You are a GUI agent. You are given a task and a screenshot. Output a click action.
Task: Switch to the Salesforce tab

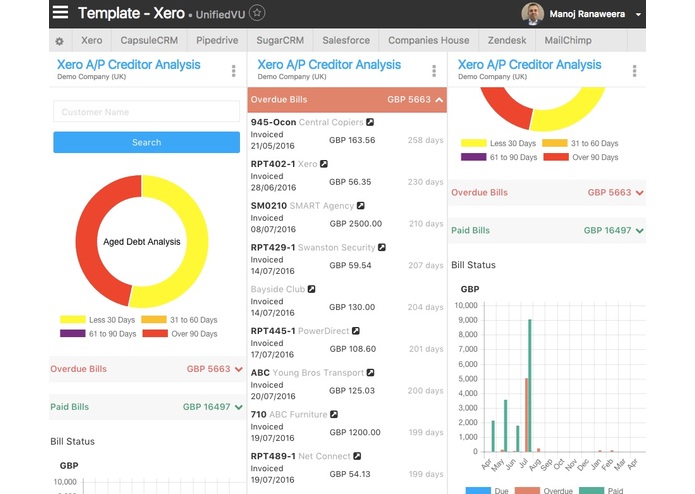point(346,40)
